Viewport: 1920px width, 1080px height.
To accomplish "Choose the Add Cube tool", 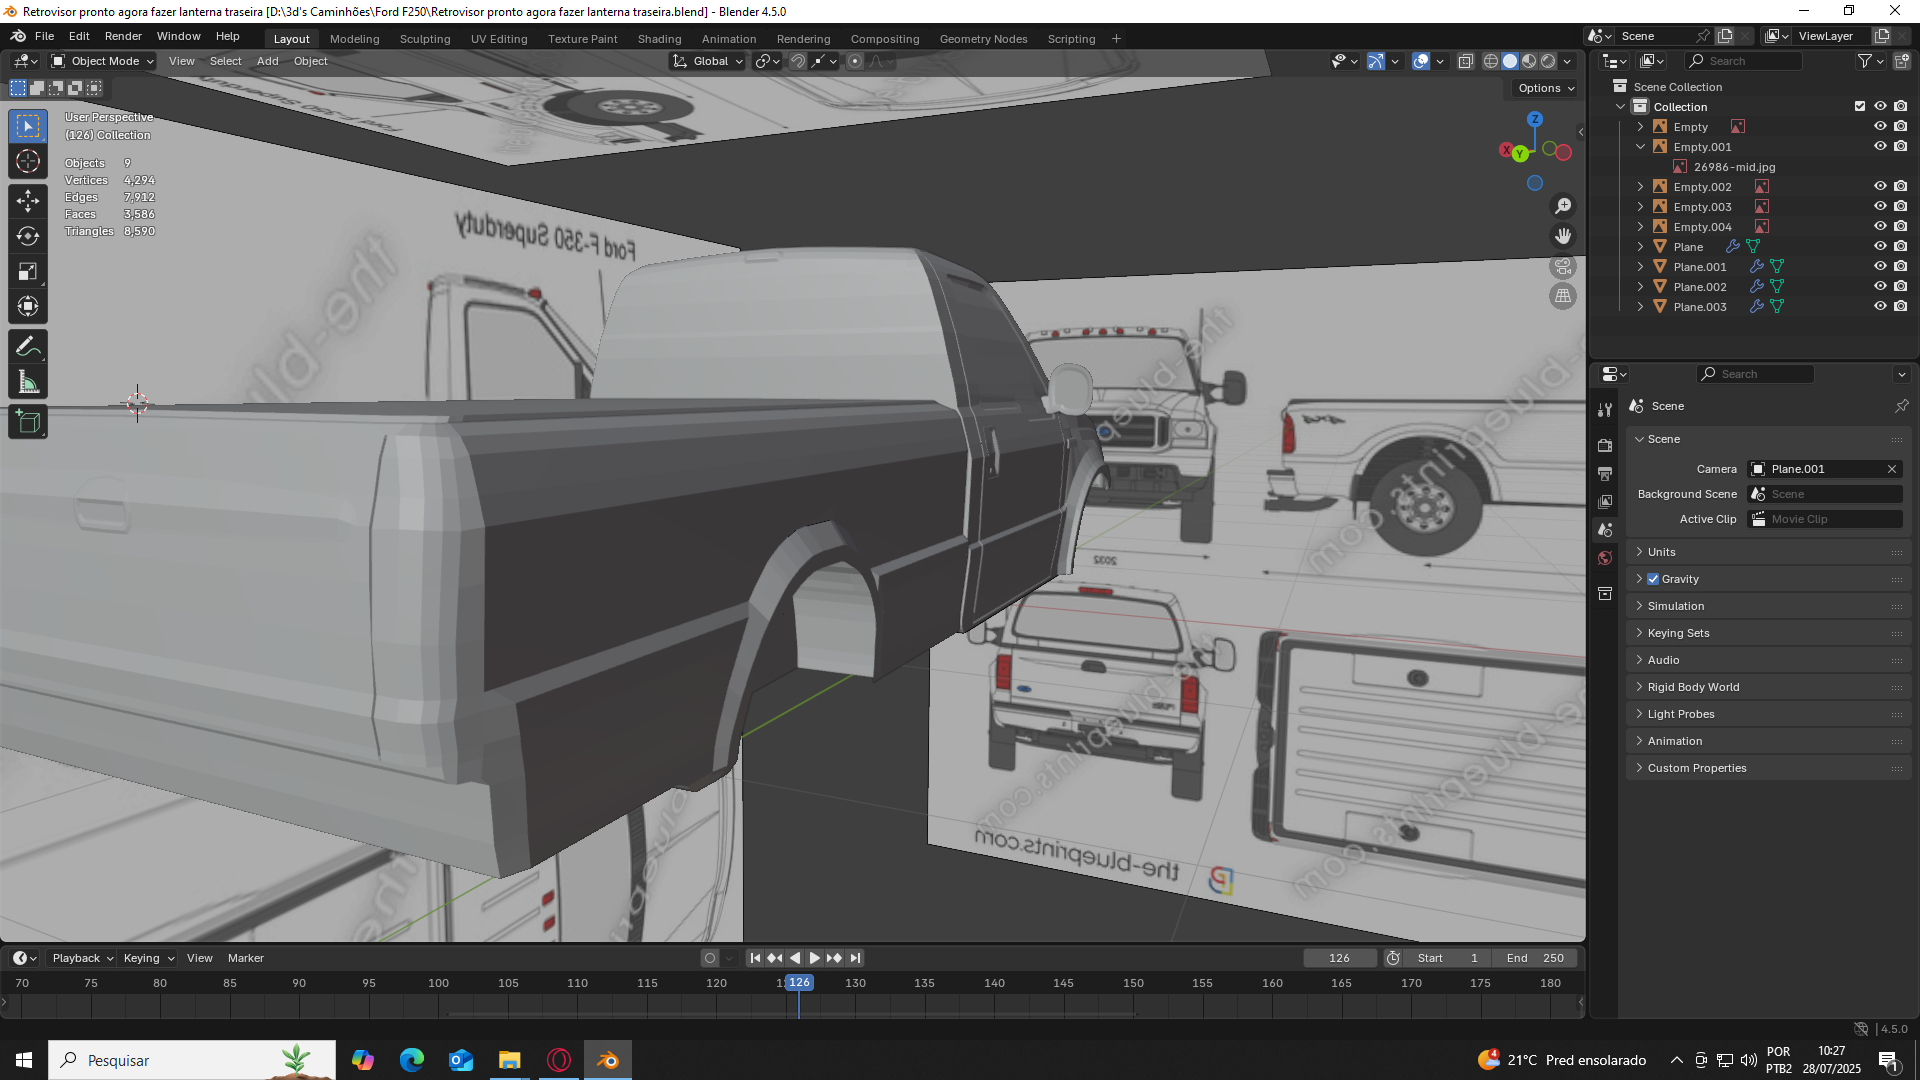I will click(28, 423).
